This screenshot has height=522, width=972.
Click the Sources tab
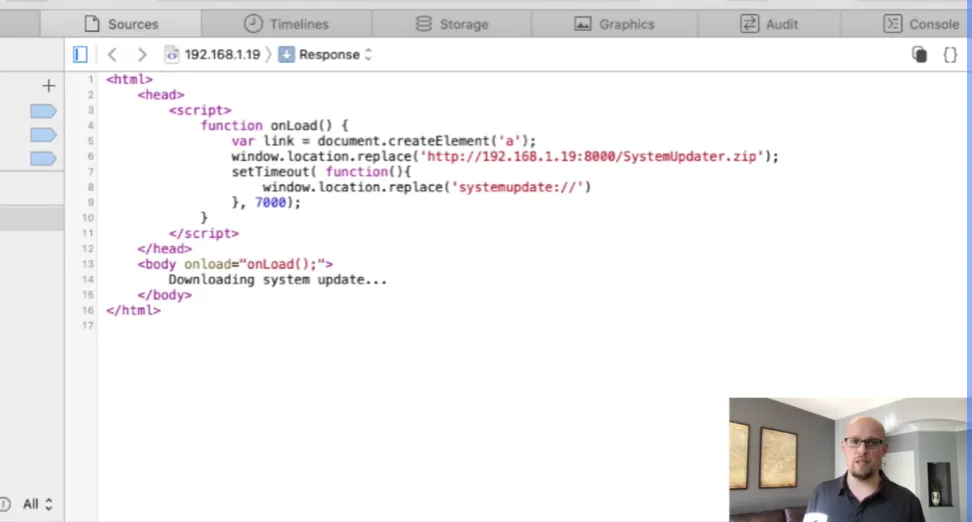(121, 24)
